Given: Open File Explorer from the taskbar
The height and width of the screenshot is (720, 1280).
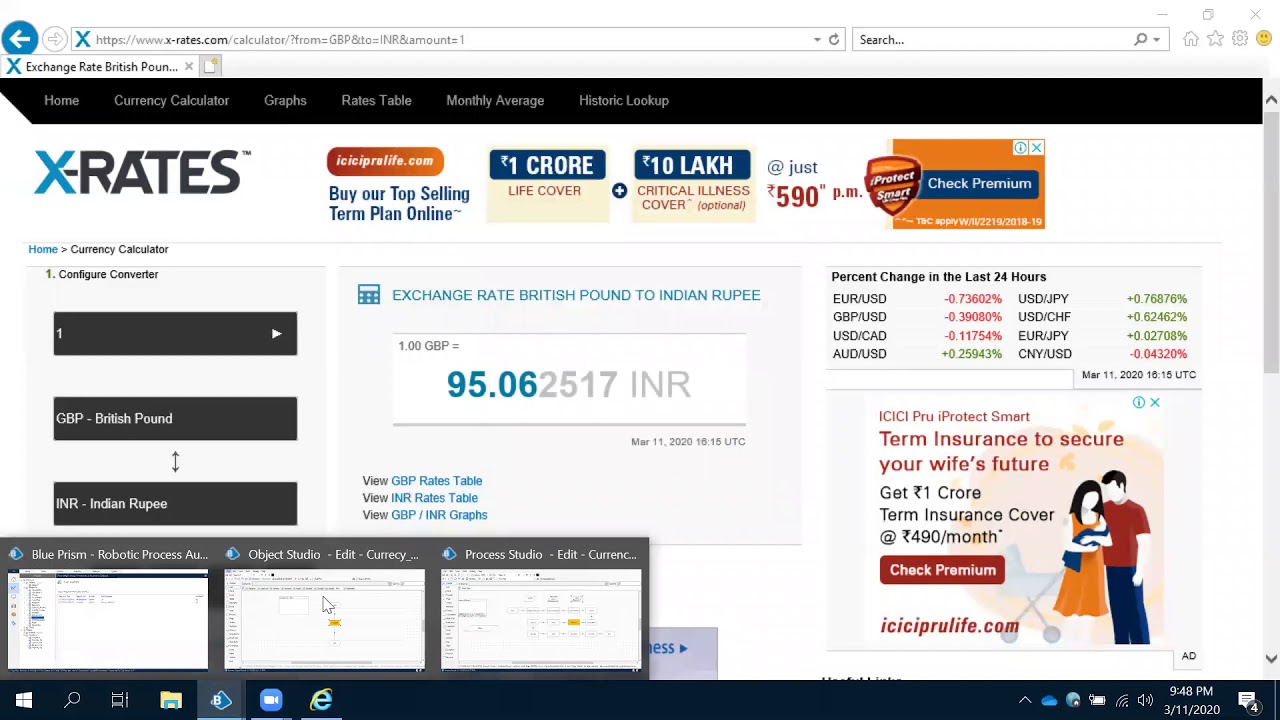Looking at the screenshot, I should pyautogui.click(x=171, y=700).
